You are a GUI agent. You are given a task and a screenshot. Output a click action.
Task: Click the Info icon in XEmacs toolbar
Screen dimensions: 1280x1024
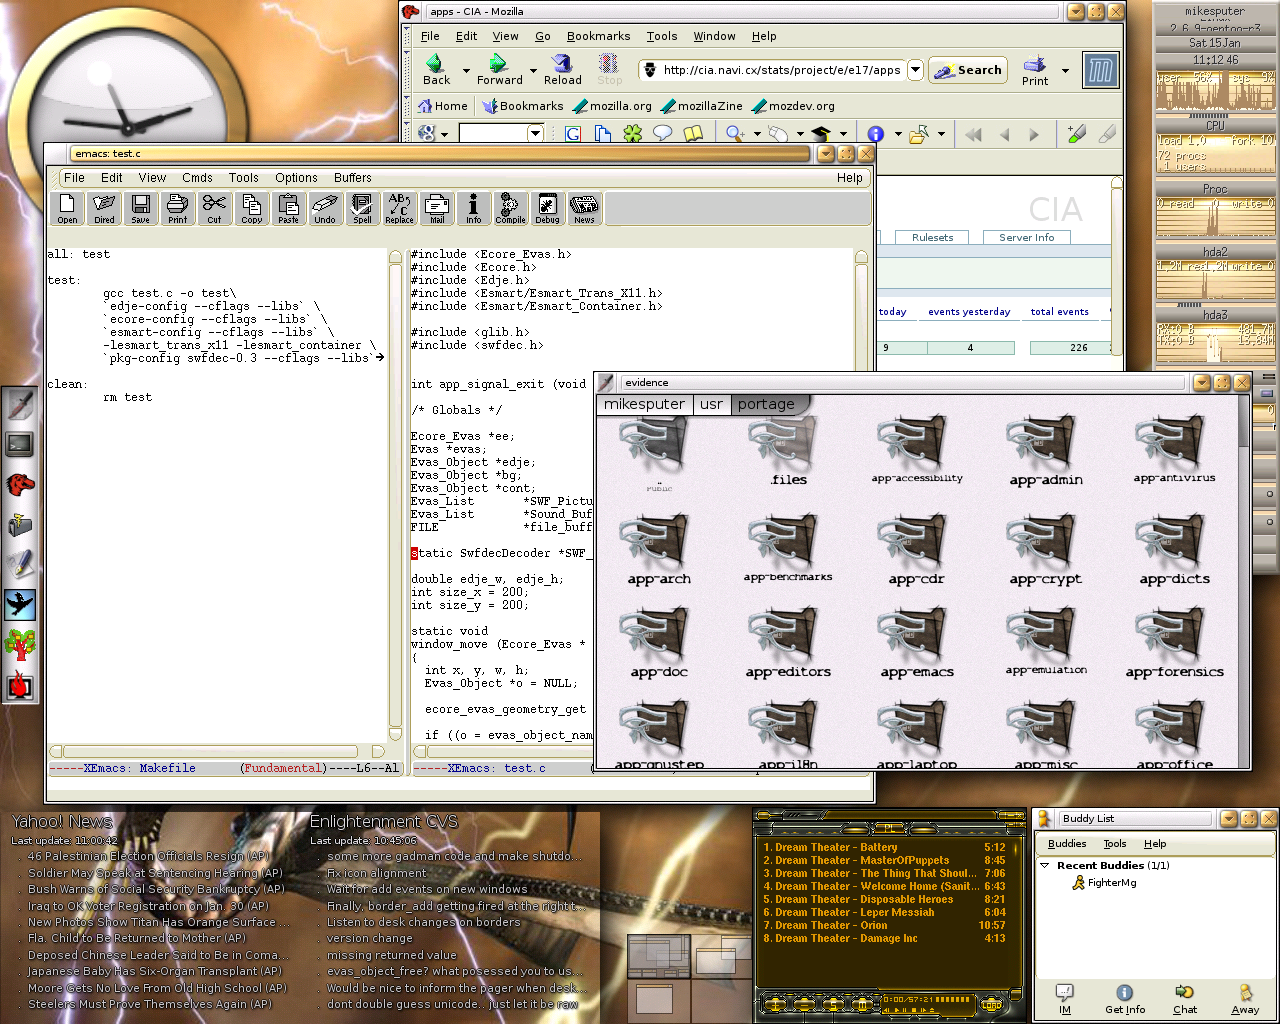474,208
